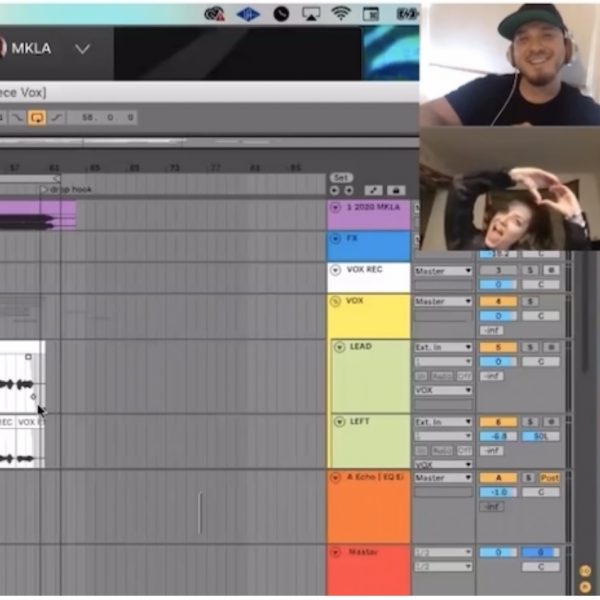Viewport: 600px width, 600px height.
Task: Open LEAD input channel dropdown
Action: click(x=443, y=361)
